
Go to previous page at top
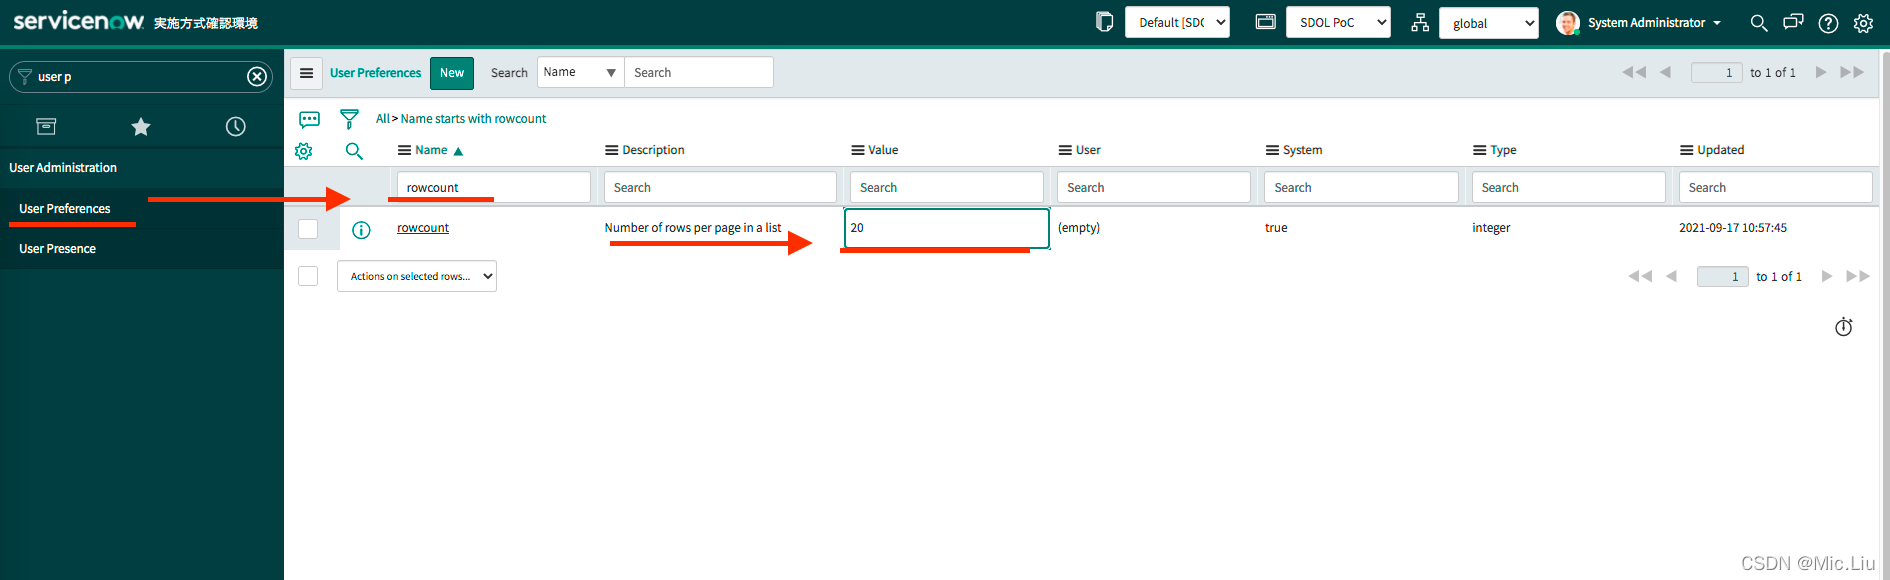pyautogui.click(x=1665, y=72)
